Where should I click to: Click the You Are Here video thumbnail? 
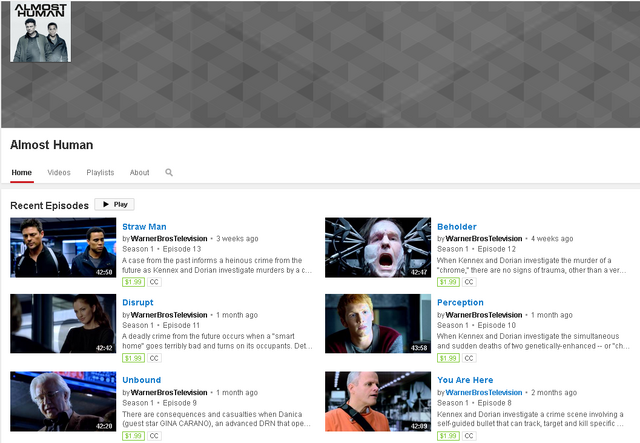(378, 401)
